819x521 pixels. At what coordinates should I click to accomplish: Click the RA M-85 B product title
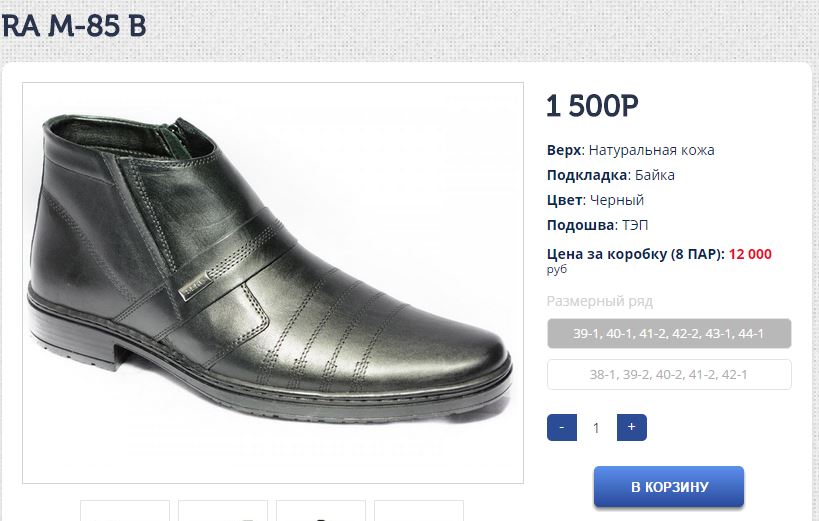click(x=74, y=27)
